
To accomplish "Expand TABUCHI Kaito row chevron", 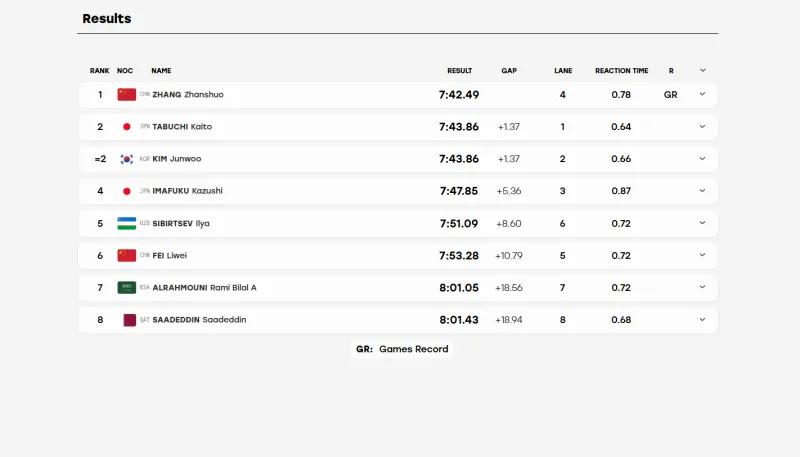I will click(703, 126).
